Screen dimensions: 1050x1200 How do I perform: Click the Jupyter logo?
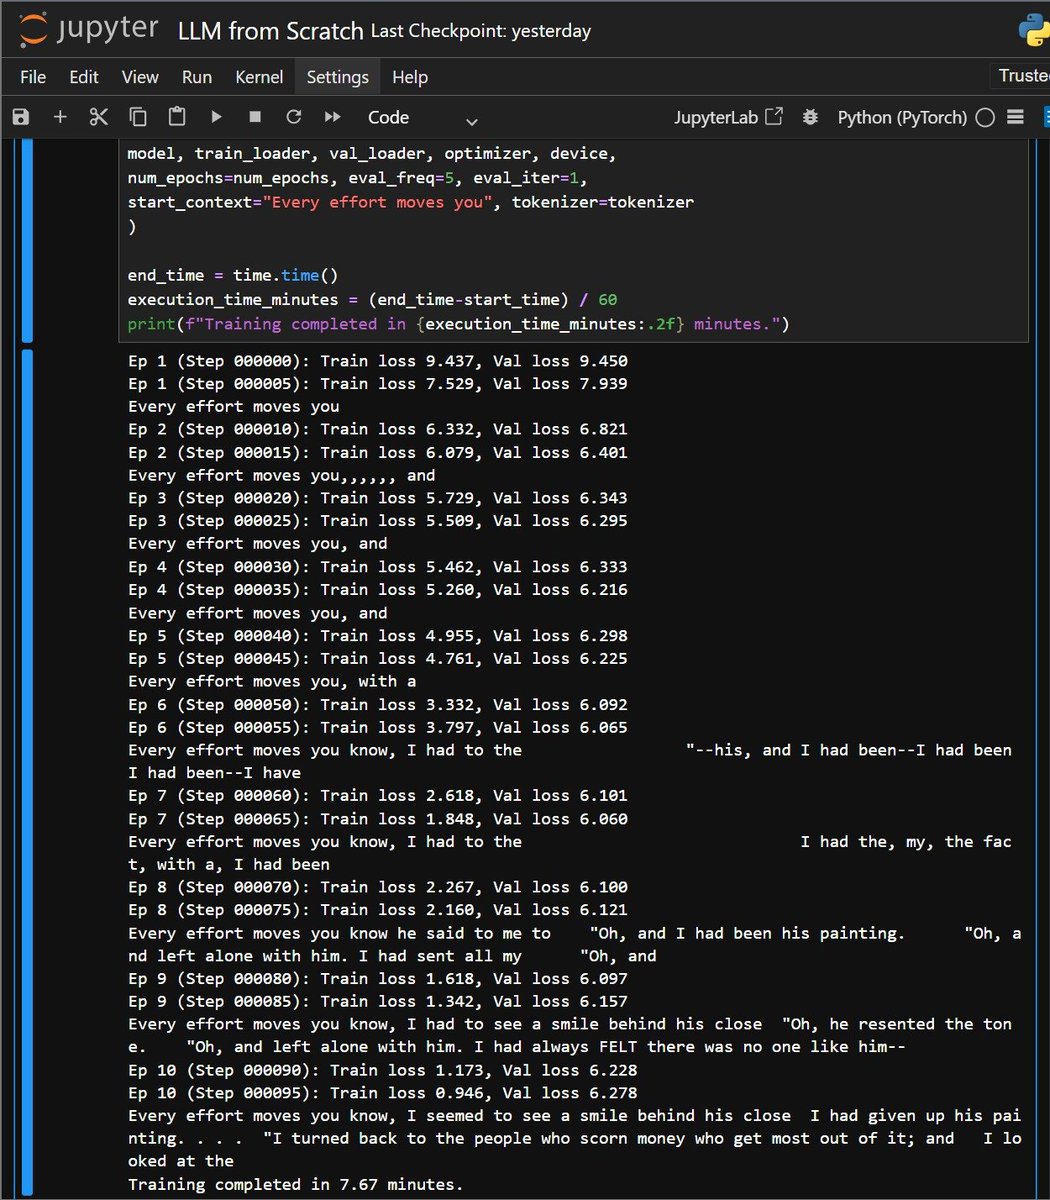pyautogui.click(x=89, y=30)
